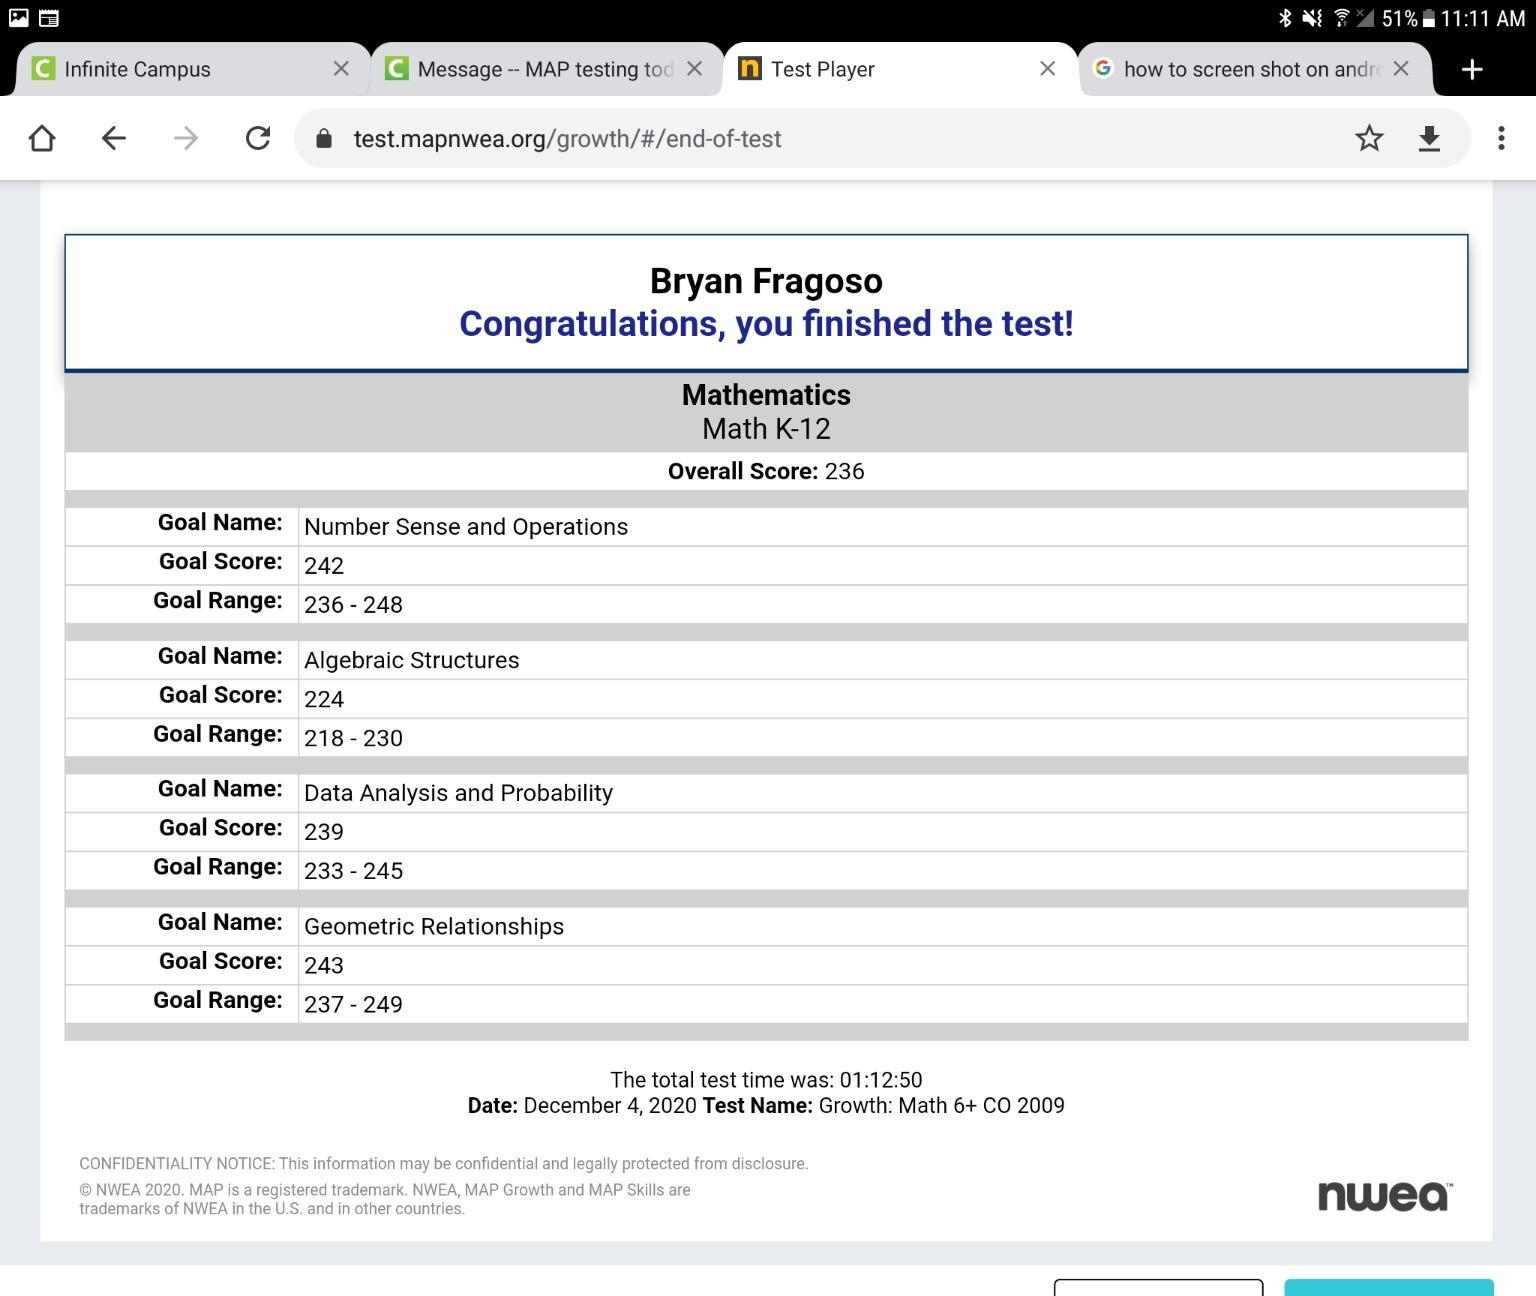1536x1296 pixels.
Task: Click the Math K-12 subtitle
Action: click(x=766, y=429)
